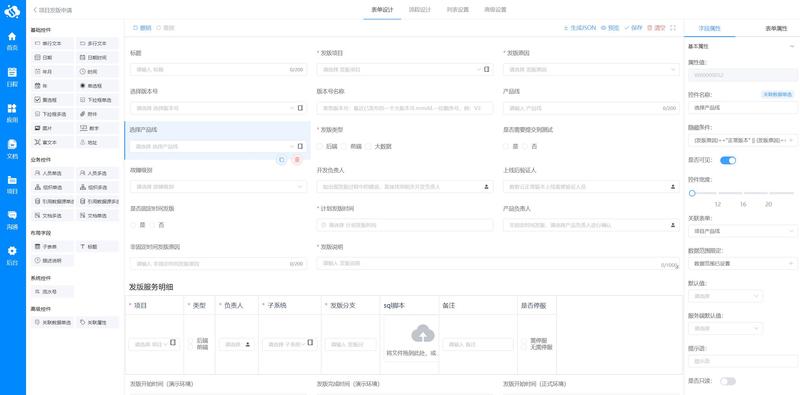
Task: Open the 故障级别 dropdown
Action: pyautogui.click(x=218, y=187)
